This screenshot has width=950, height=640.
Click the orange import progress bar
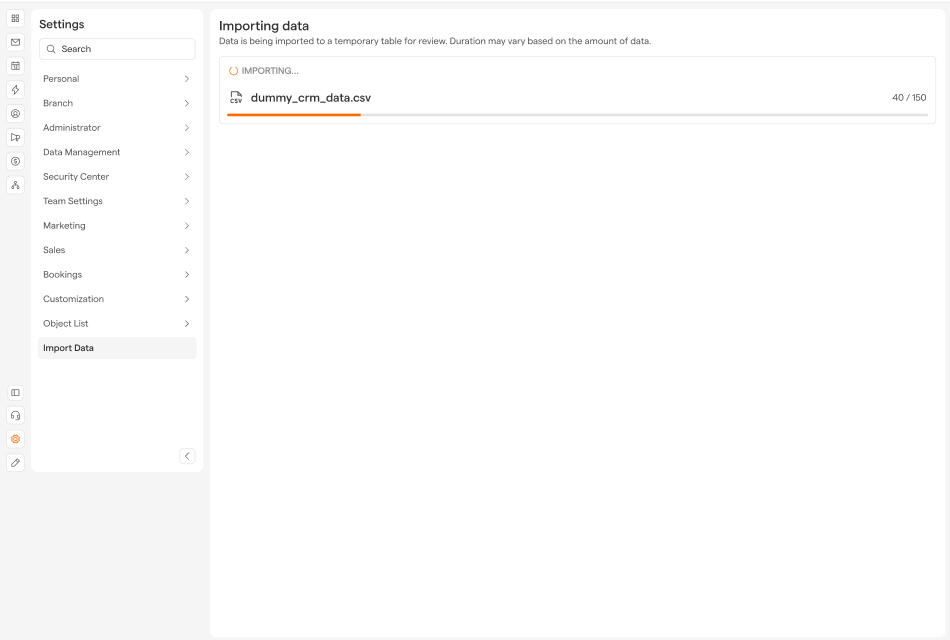[294, 115]
